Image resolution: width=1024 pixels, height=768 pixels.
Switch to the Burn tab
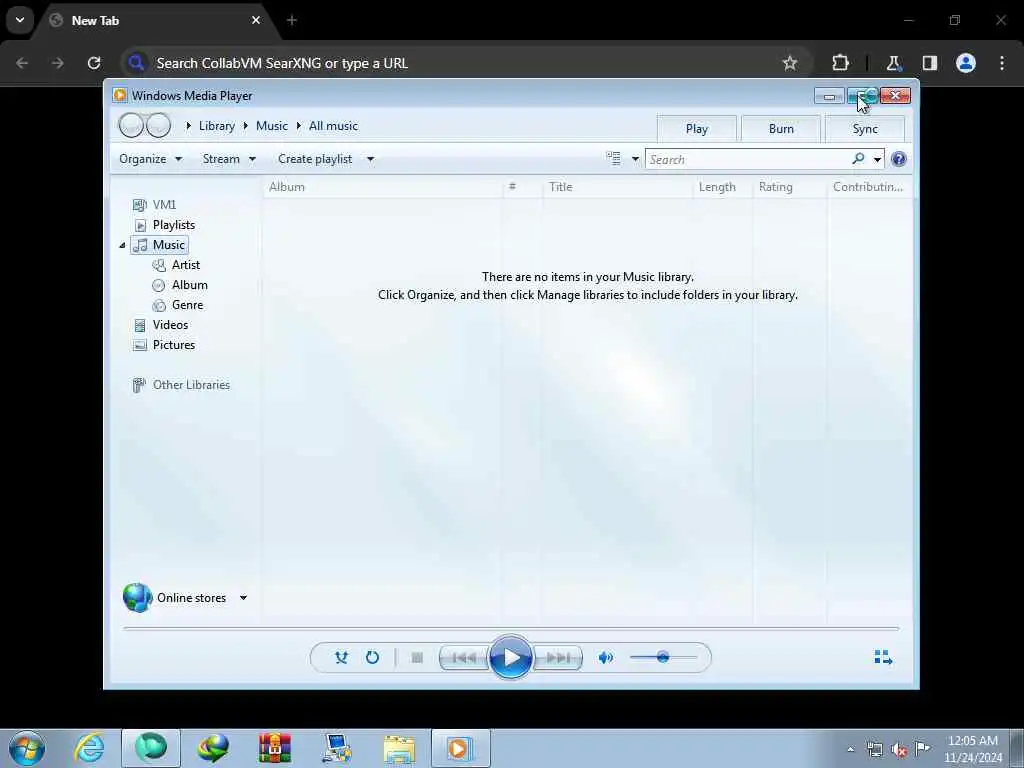click(x=781, y=129)
